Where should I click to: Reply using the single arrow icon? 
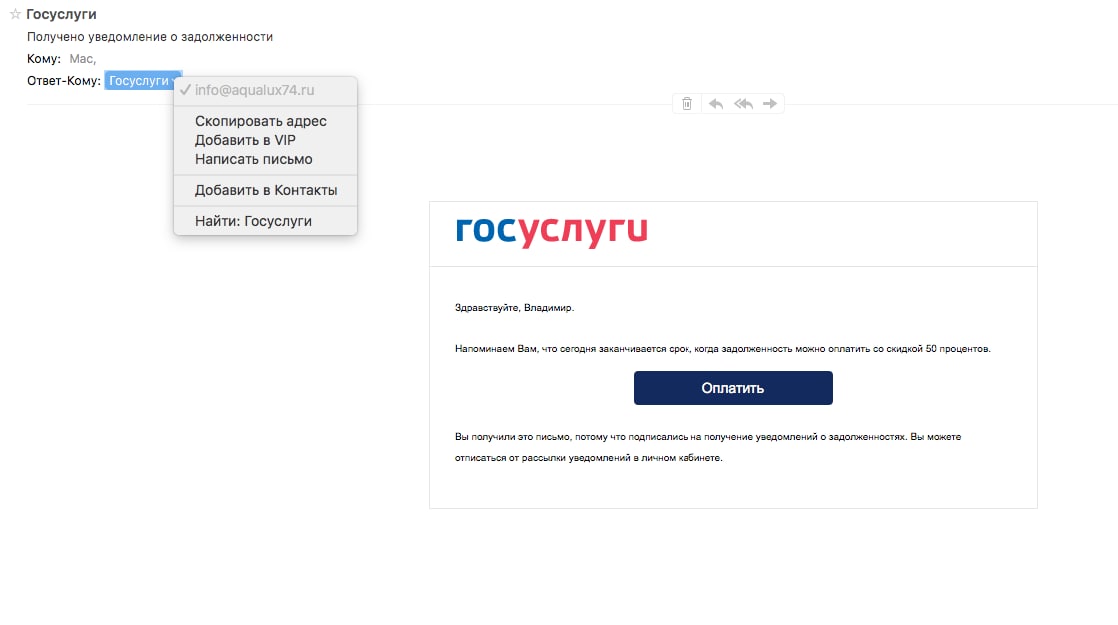click(716, 104)
